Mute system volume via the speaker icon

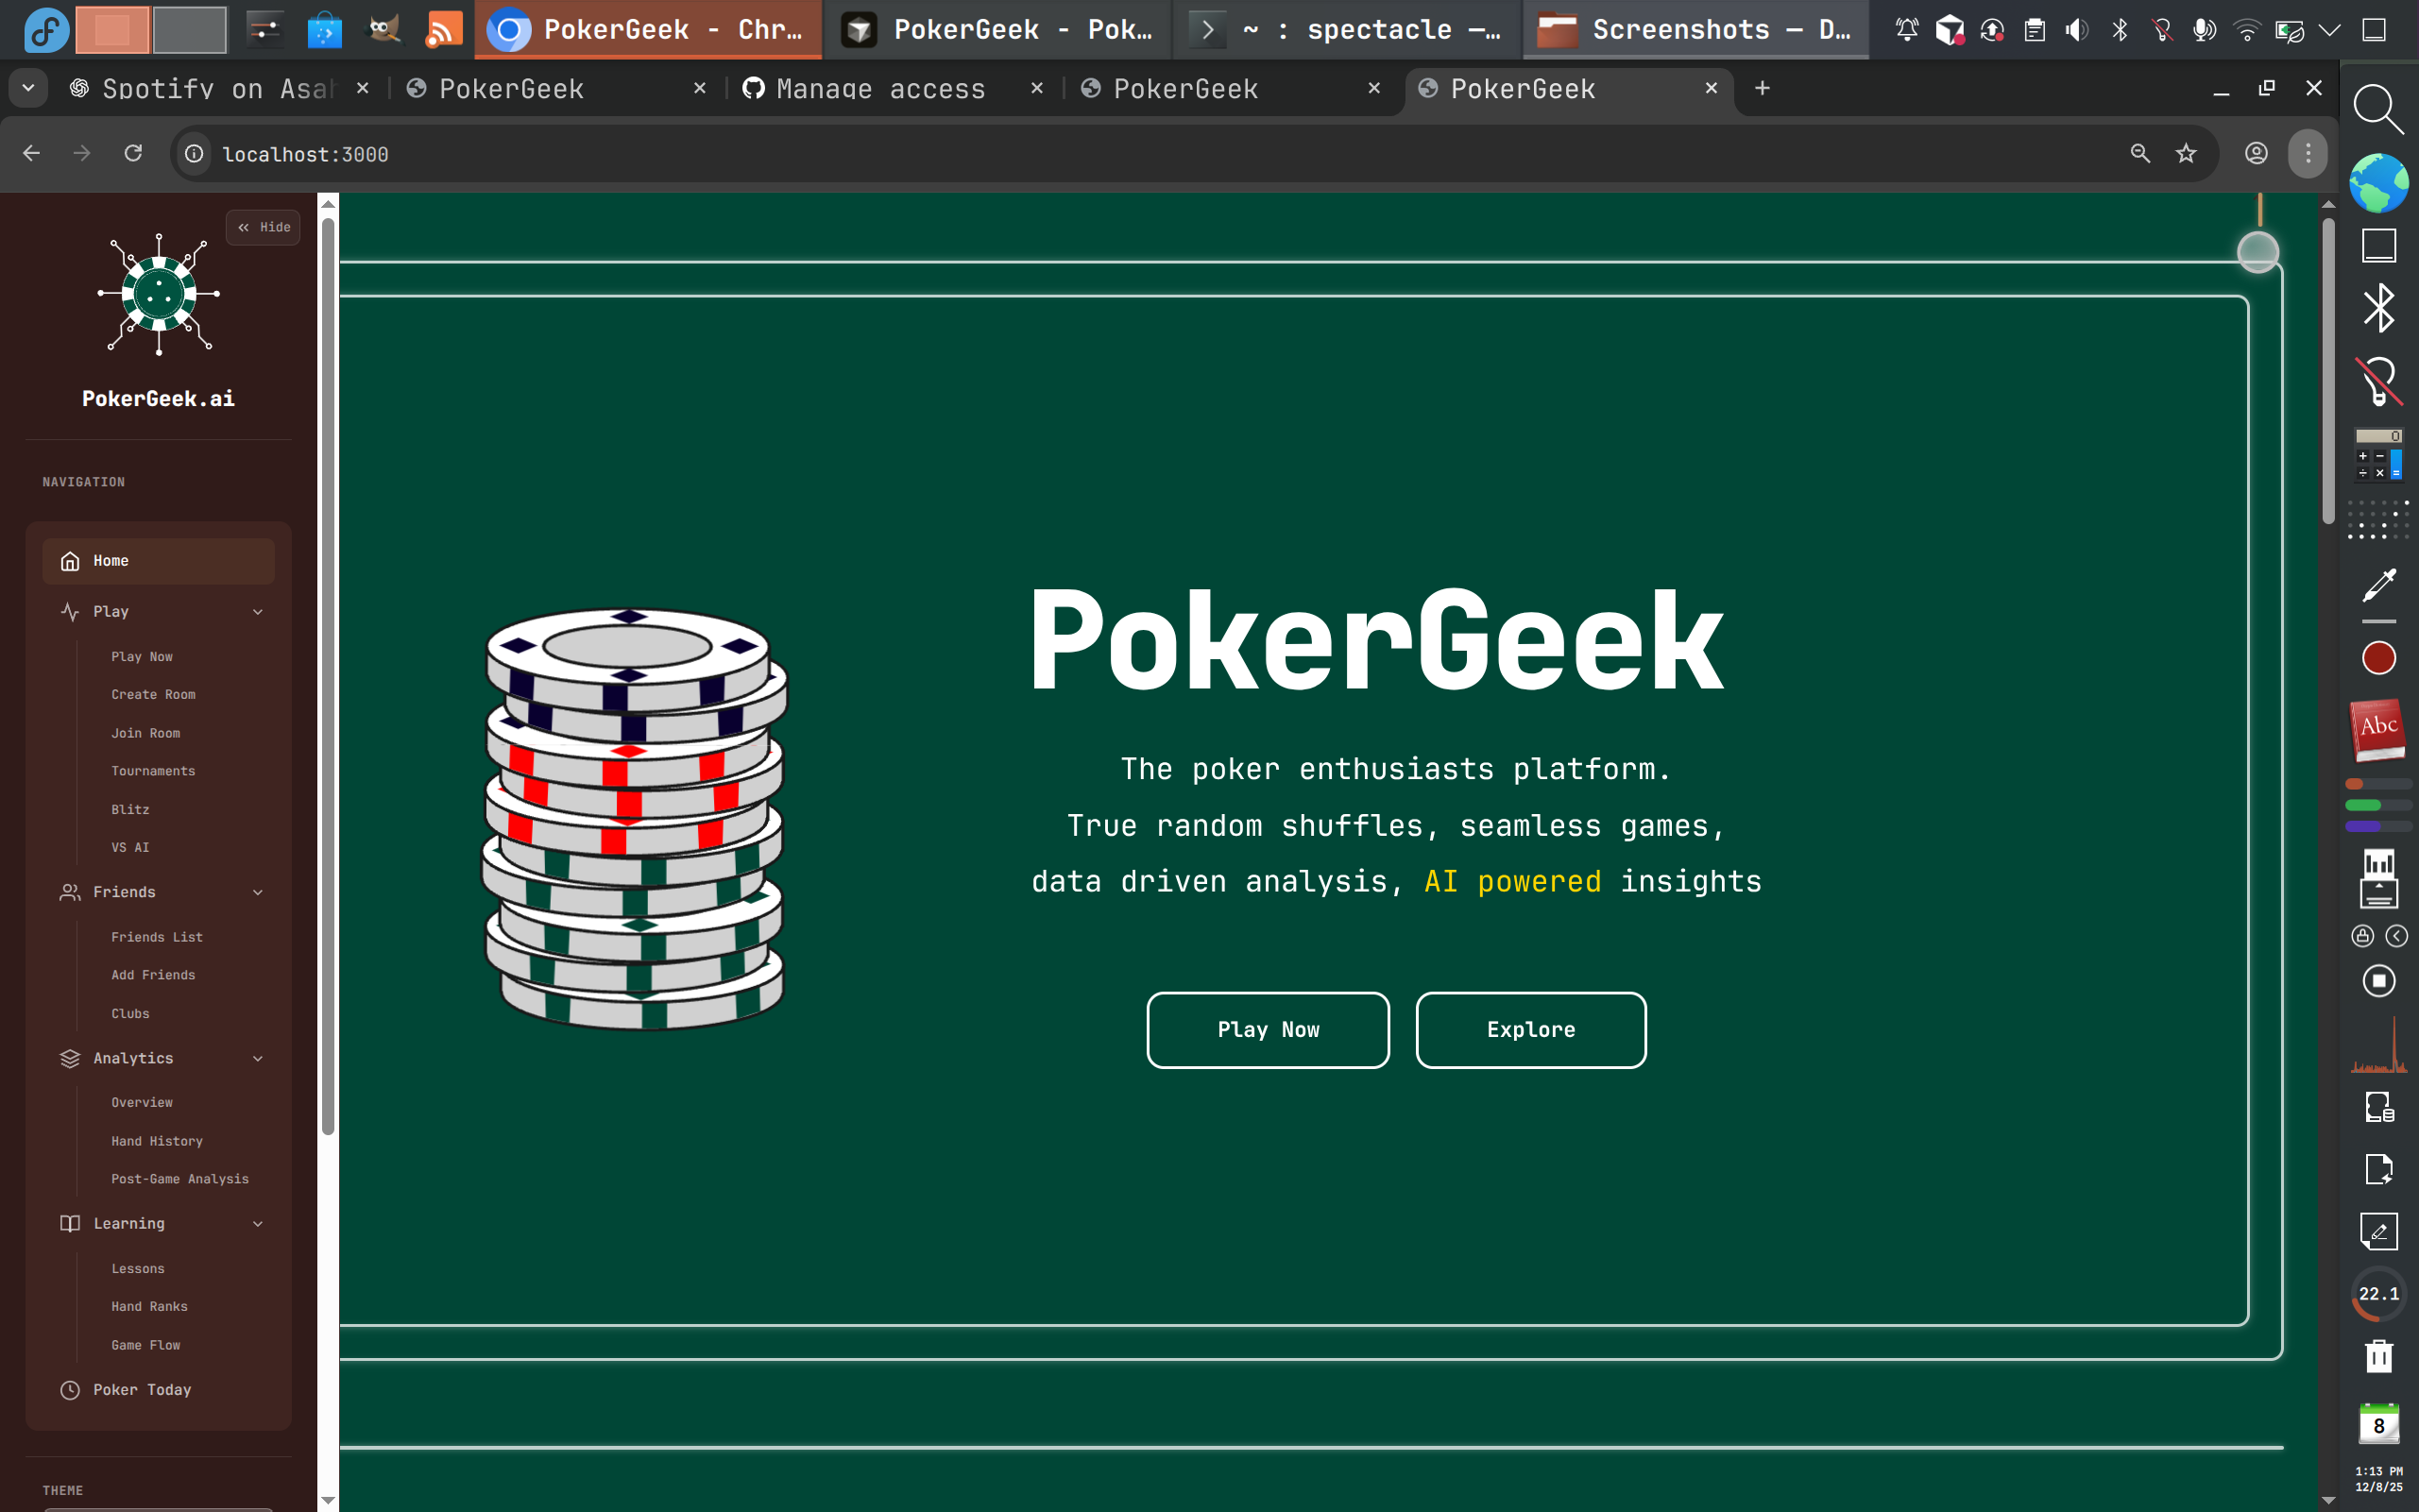pos(2075,29)
